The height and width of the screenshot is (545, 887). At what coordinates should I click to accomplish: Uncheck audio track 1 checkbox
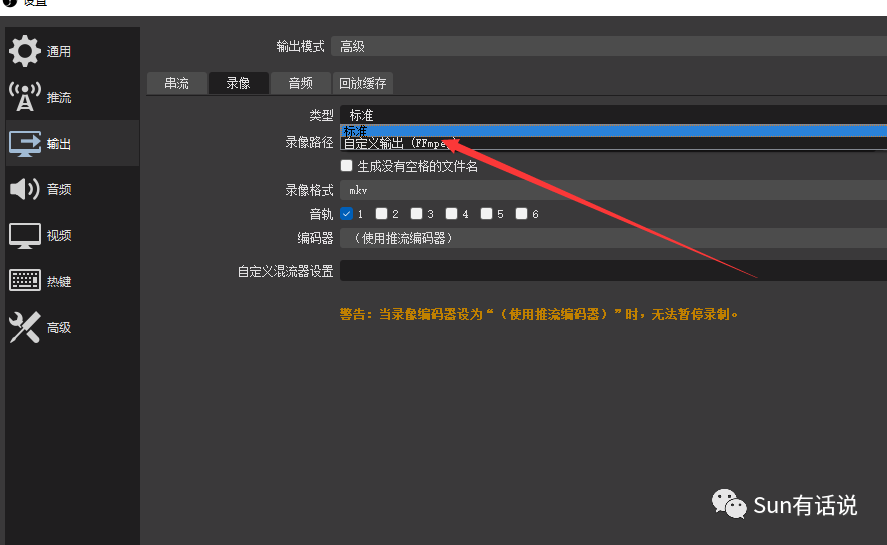pyautogui.click(x=346, y=213)
